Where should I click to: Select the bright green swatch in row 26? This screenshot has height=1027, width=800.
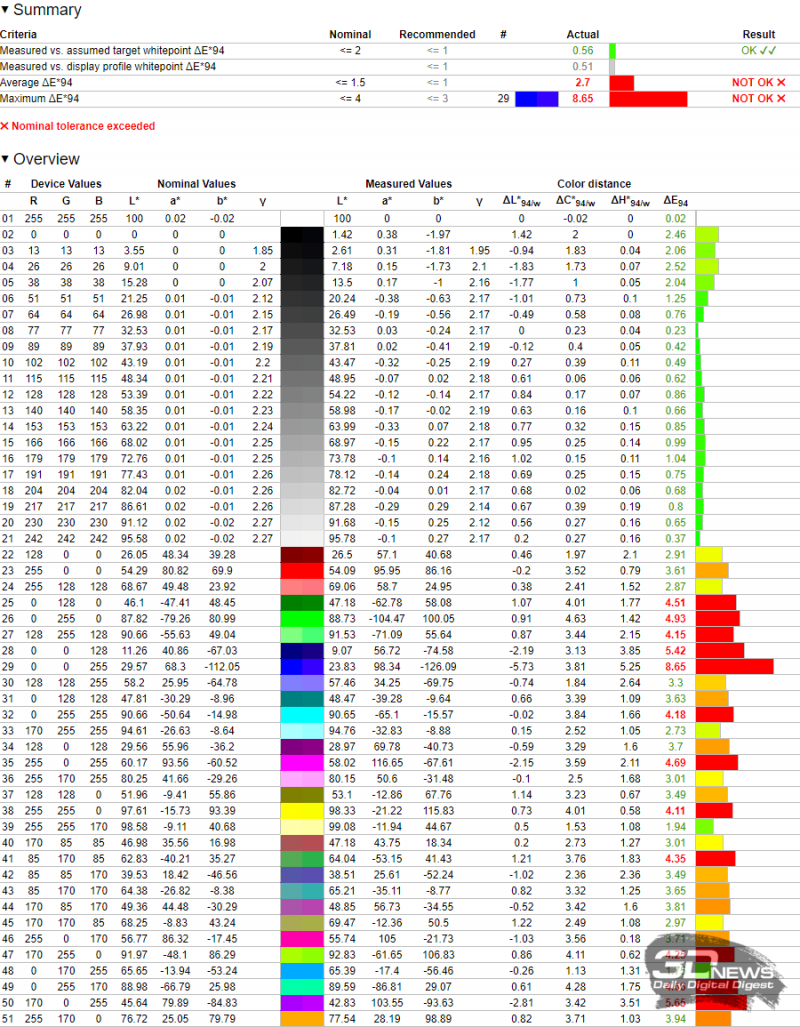click(x=303, y=619)
